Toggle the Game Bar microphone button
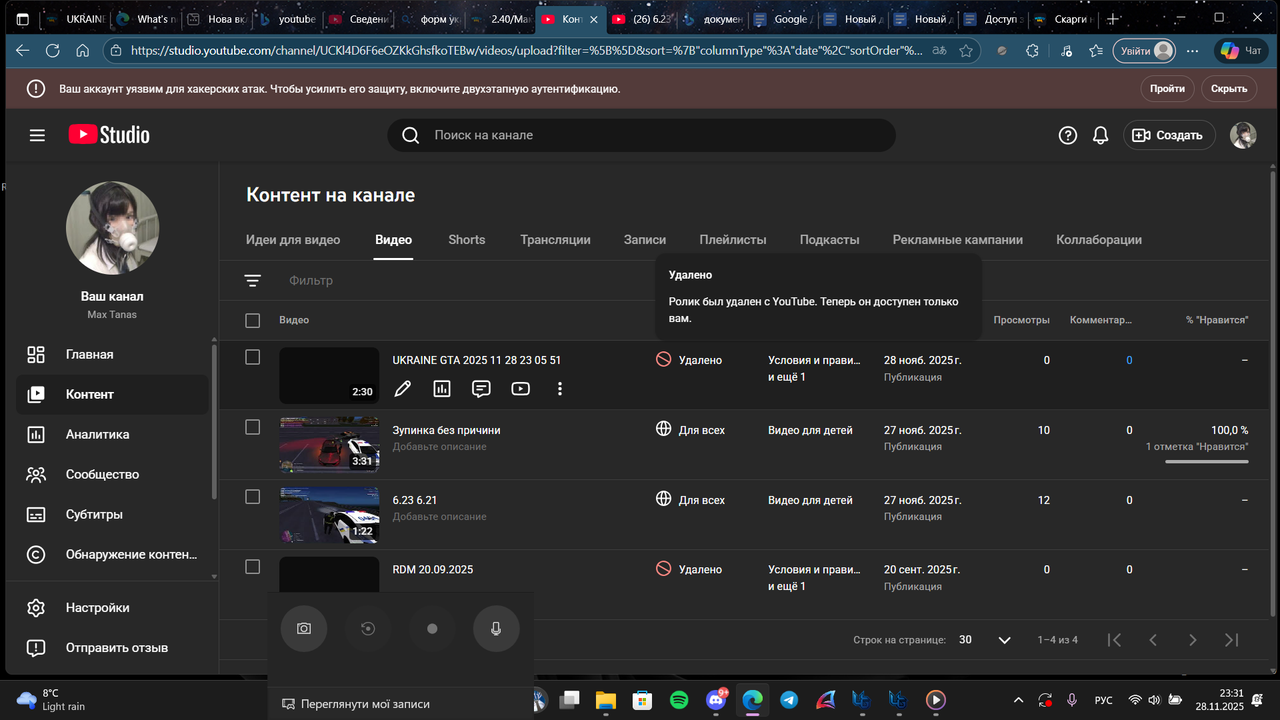The width and height of the screenshot is (1280, 720). click(x=497, y=629)
